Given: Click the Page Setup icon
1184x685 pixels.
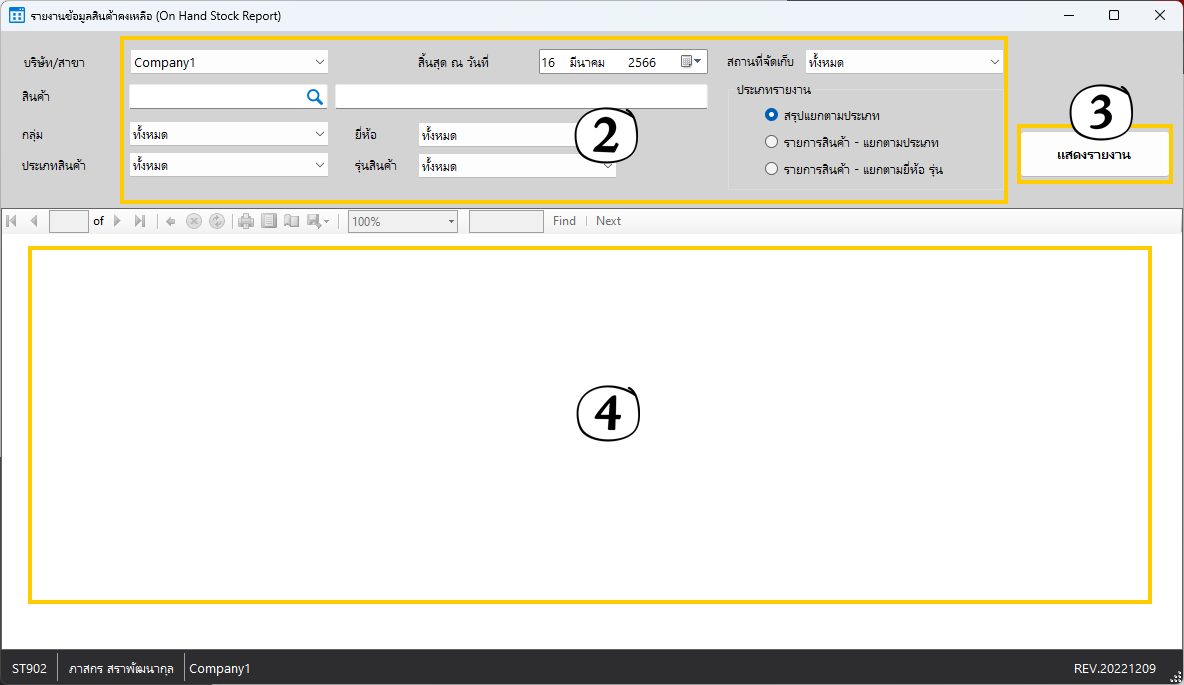Looking at the screenshot, I should pyautogui.click(x=291, y=221).
